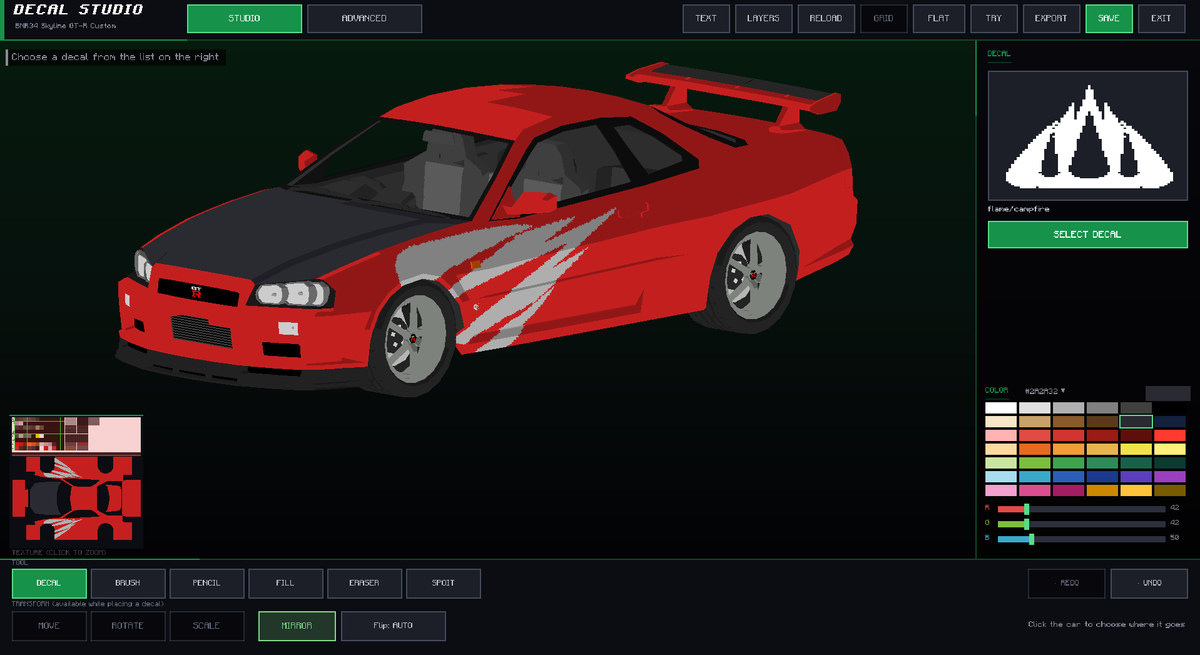Image resolution: width=1200 pixels, height=655 pixels.
Task: Click the car texture map thumbnail to zoom
Action: (76, 501)
